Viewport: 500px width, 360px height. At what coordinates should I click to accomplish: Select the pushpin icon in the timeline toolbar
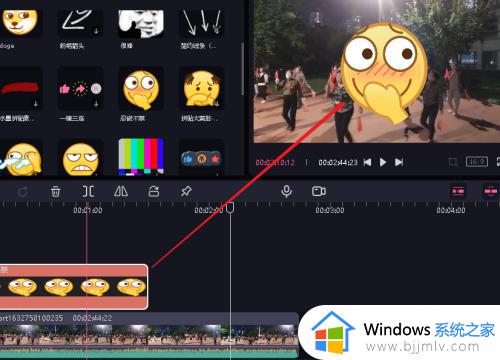click(186, 191)
